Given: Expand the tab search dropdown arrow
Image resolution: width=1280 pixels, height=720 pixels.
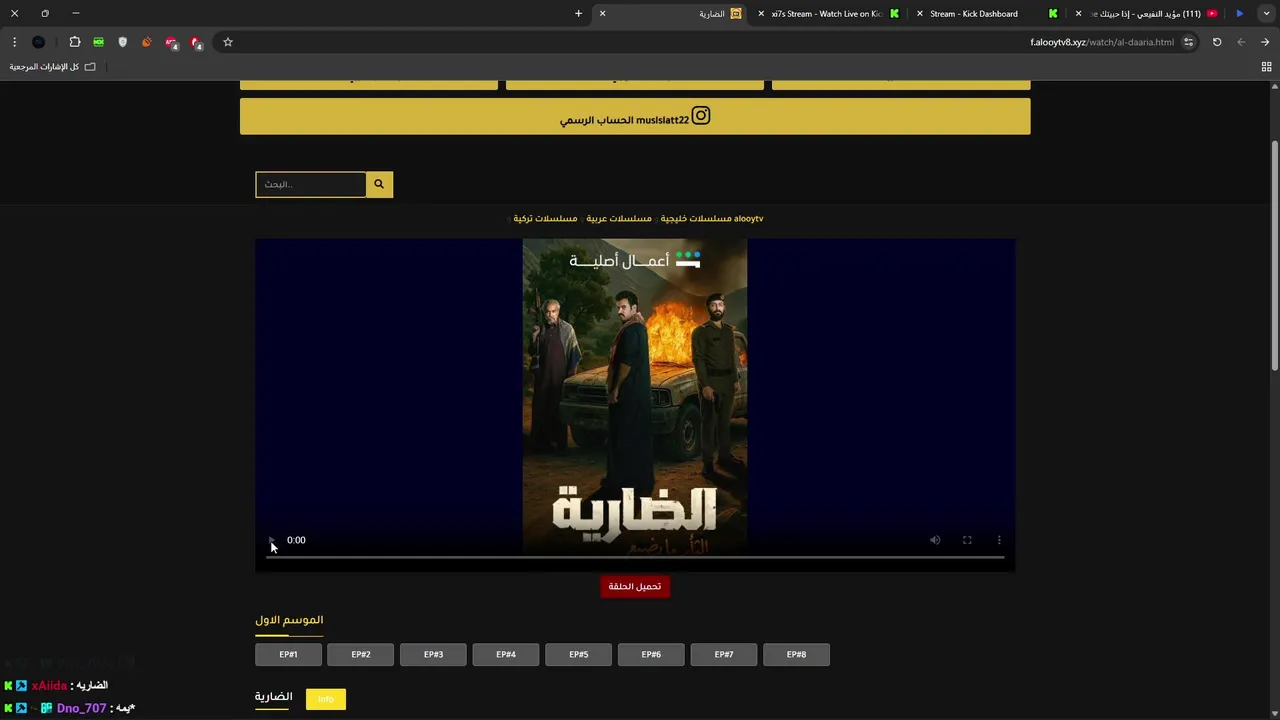Looking at the screenshot, I should [x=1265, y=14].
